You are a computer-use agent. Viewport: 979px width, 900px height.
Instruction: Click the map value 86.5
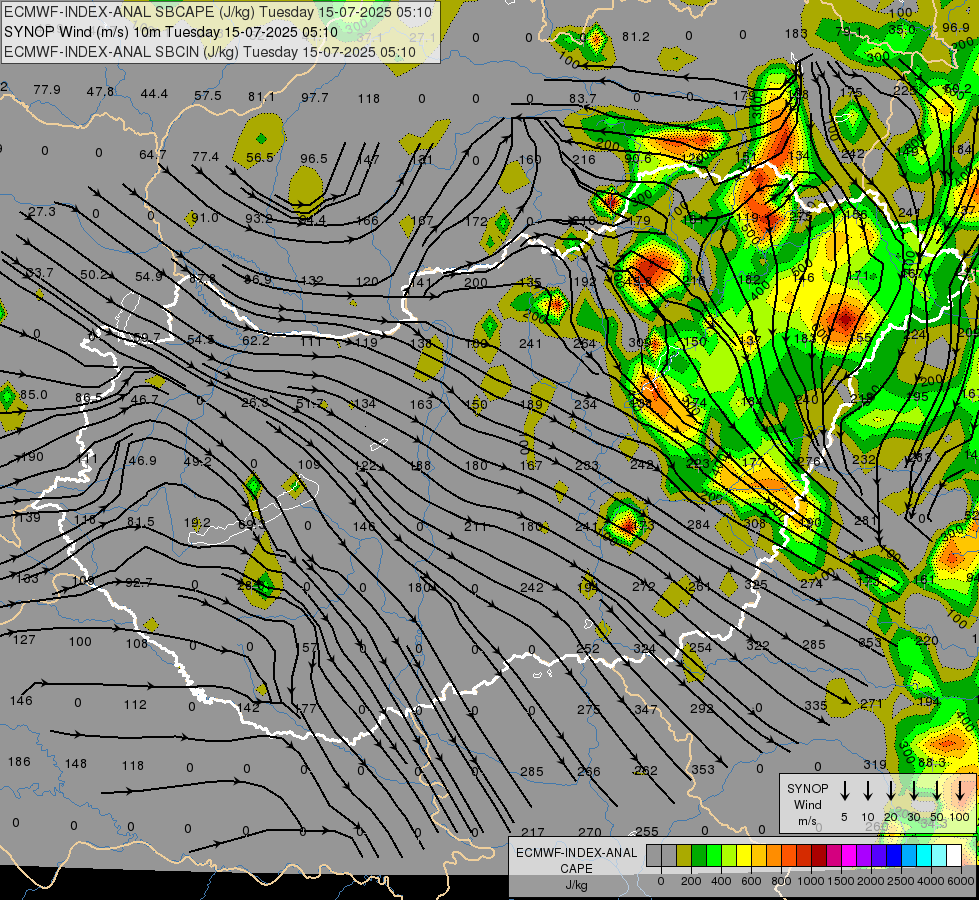tap(89, 397)
